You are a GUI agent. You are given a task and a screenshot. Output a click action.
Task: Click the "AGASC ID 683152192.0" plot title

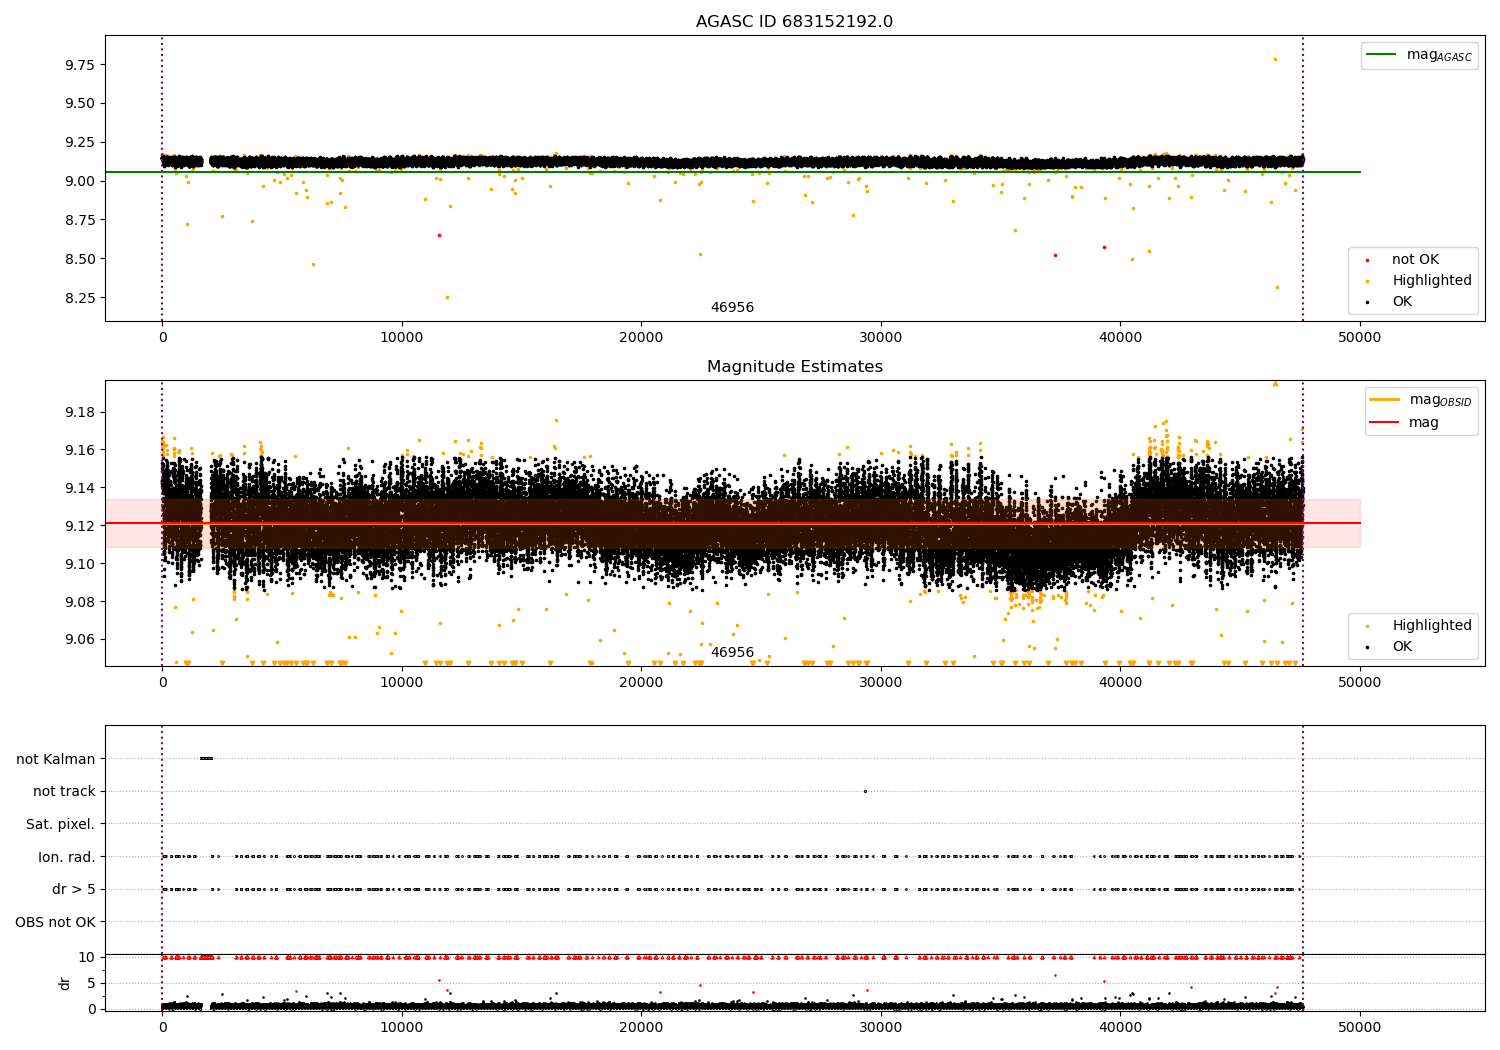[x=794, y=22]
